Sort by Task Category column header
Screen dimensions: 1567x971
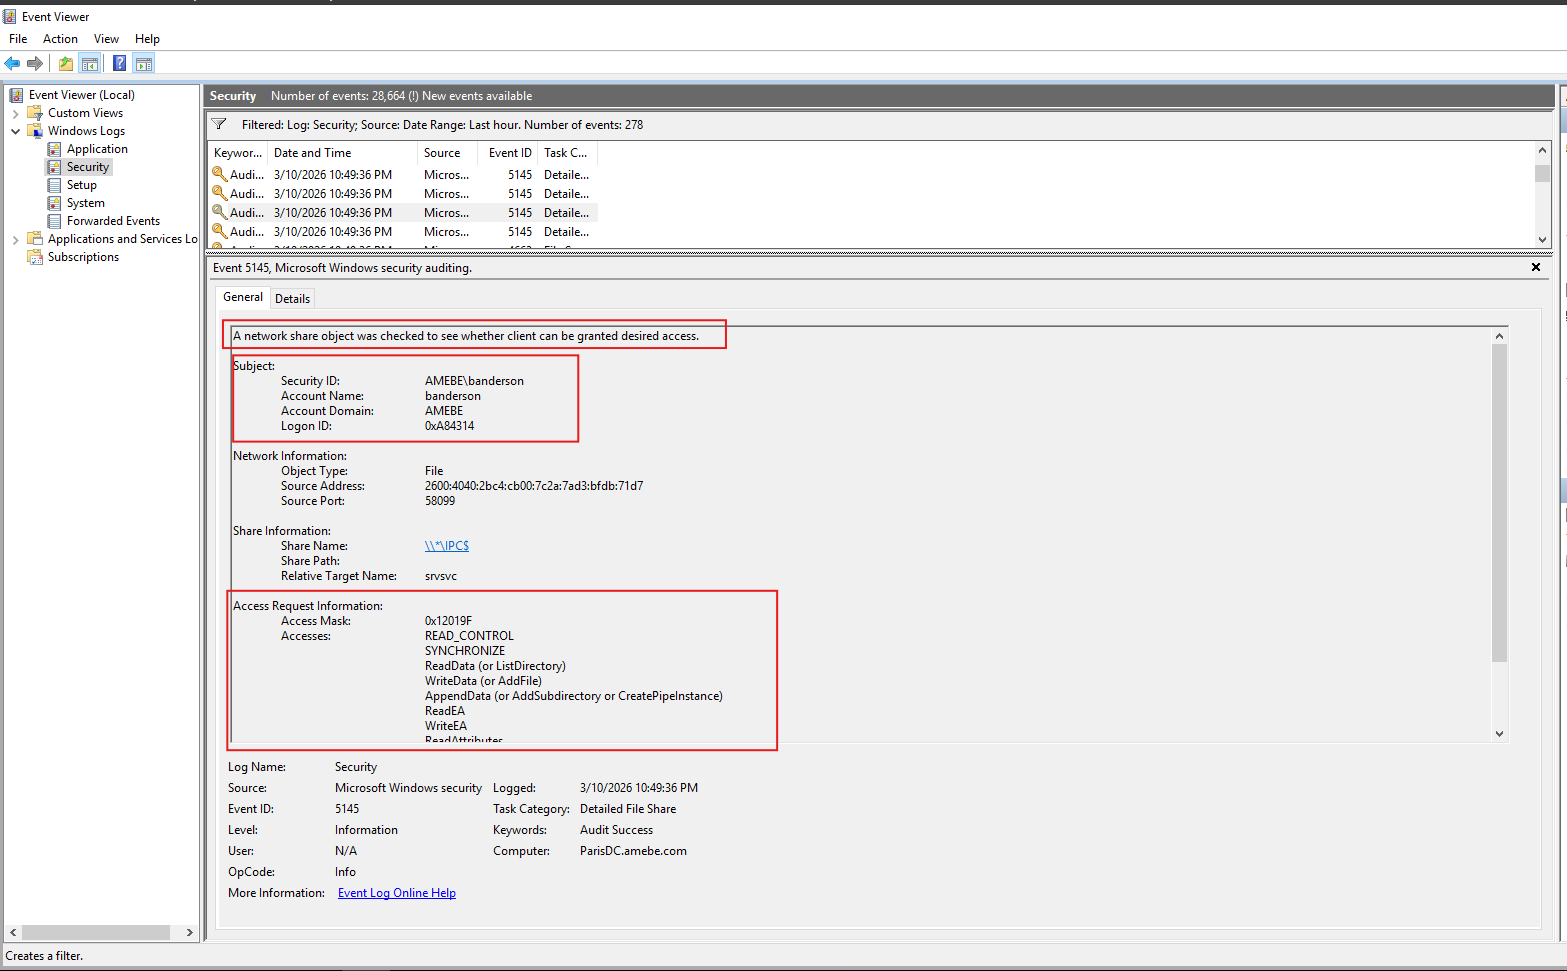[567, 153]
